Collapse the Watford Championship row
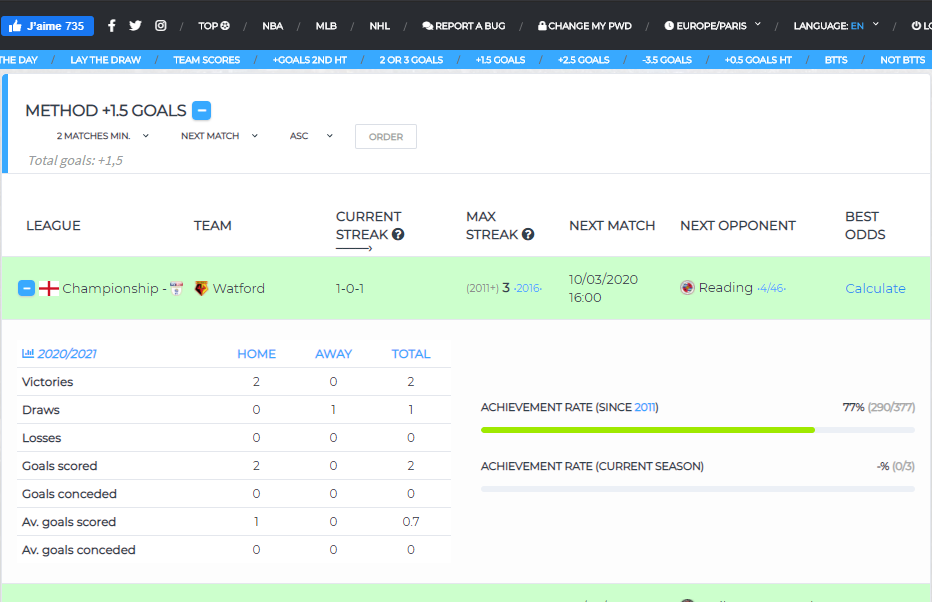Screen dimensions: 932x602 coord(26,288)
